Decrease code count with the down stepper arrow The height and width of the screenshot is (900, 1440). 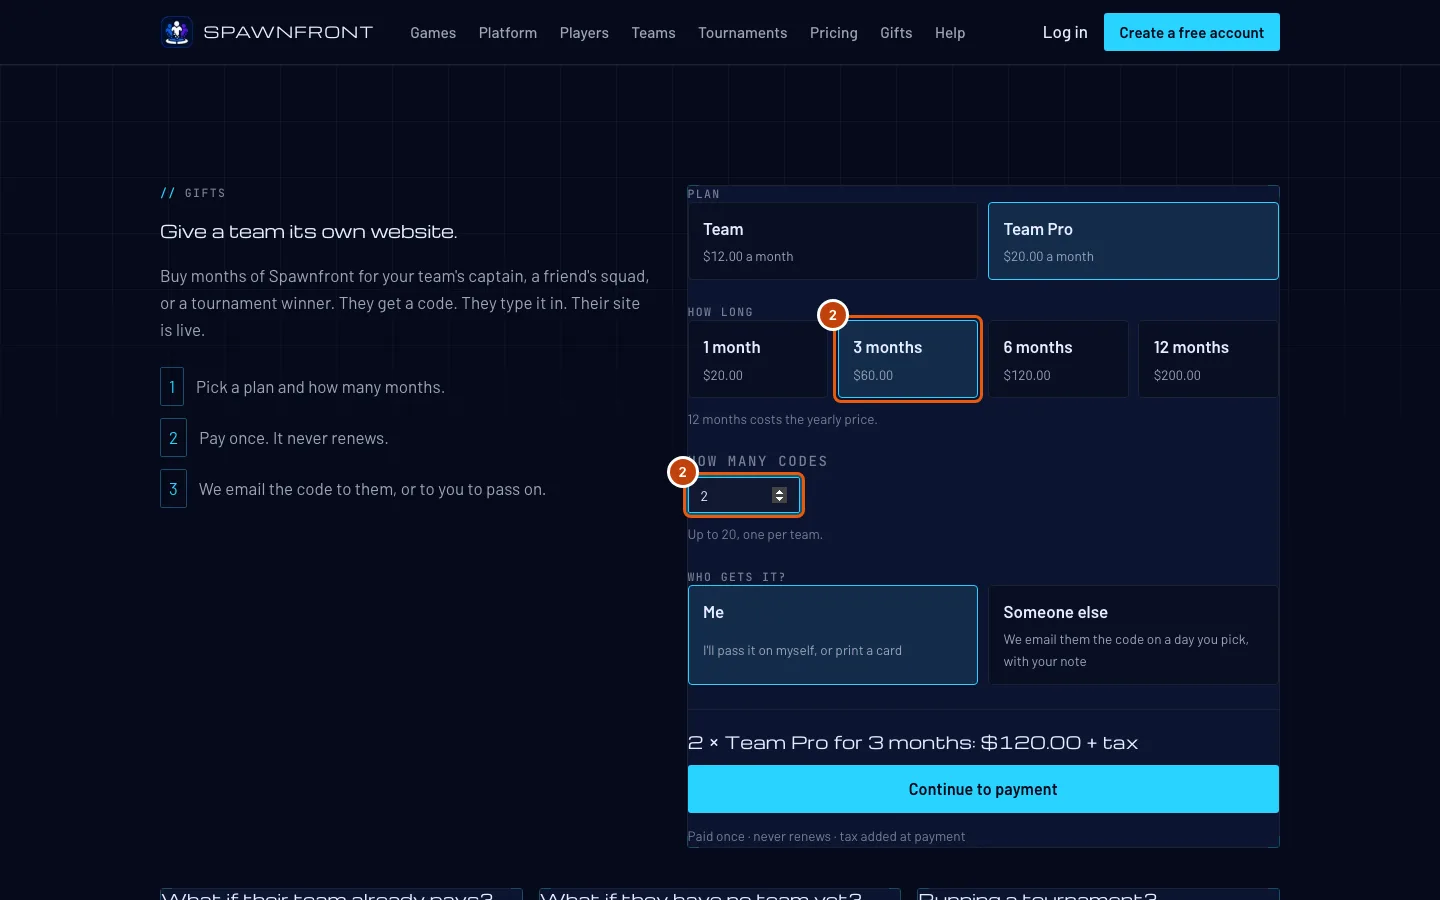point(780,499)
